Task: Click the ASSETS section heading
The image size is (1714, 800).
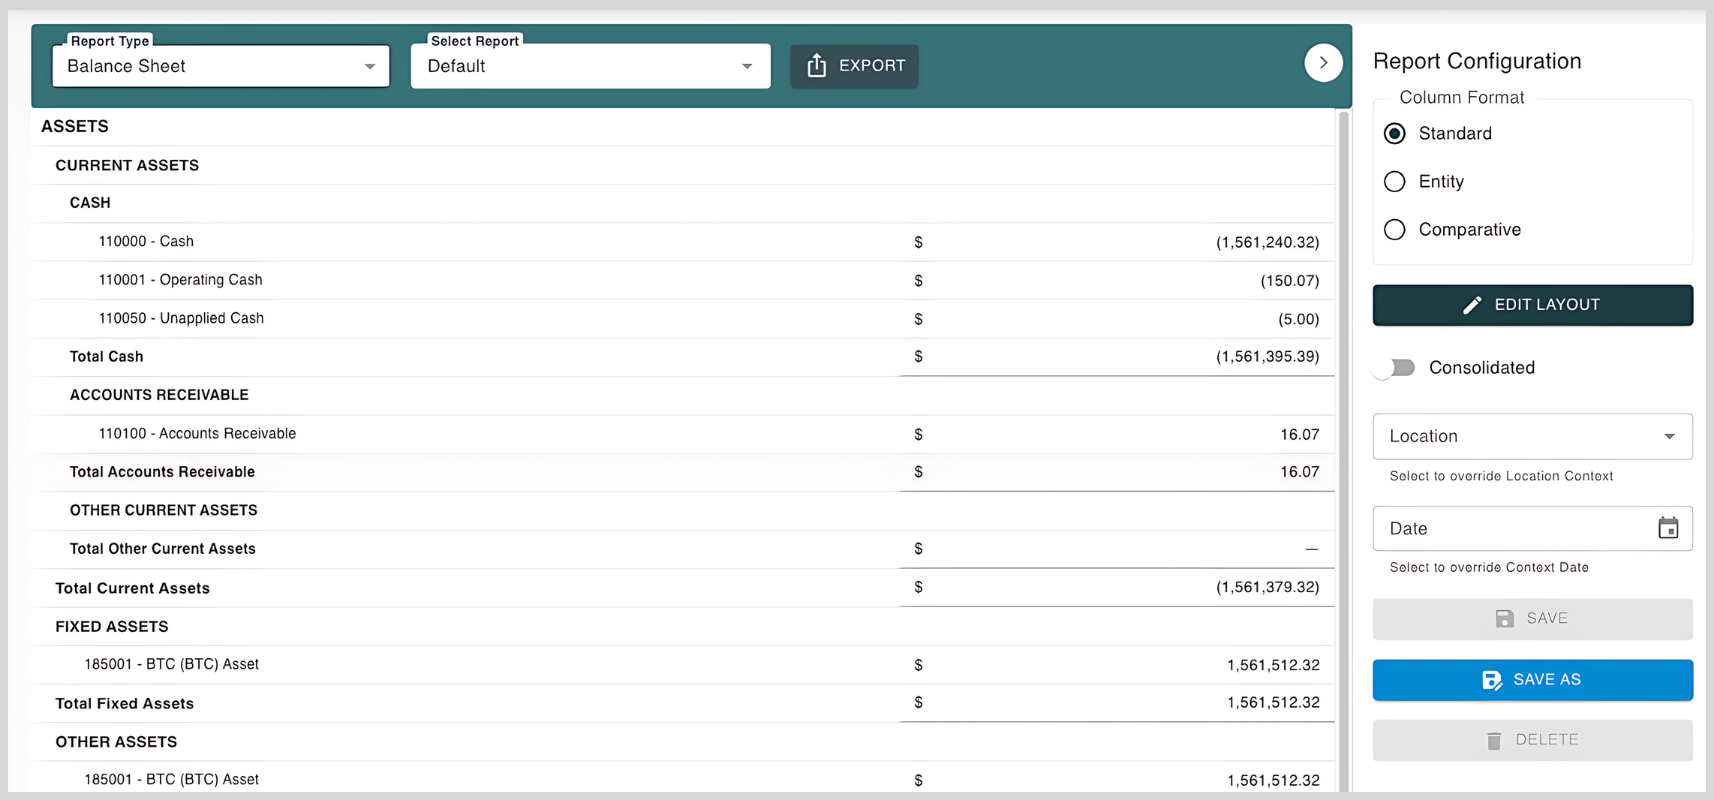Action: point(75,126)
